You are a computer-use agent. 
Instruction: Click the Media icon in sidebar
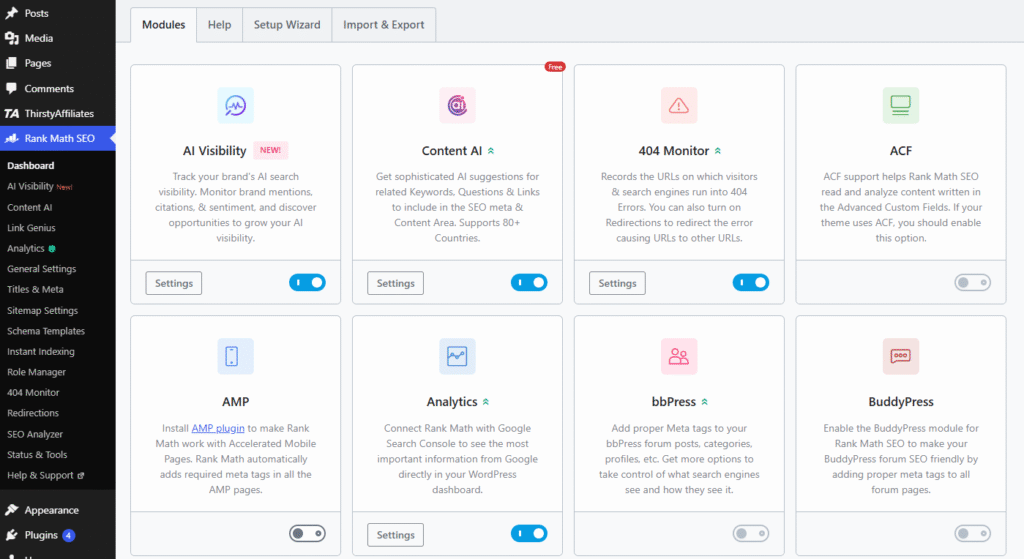click(12, 38)
